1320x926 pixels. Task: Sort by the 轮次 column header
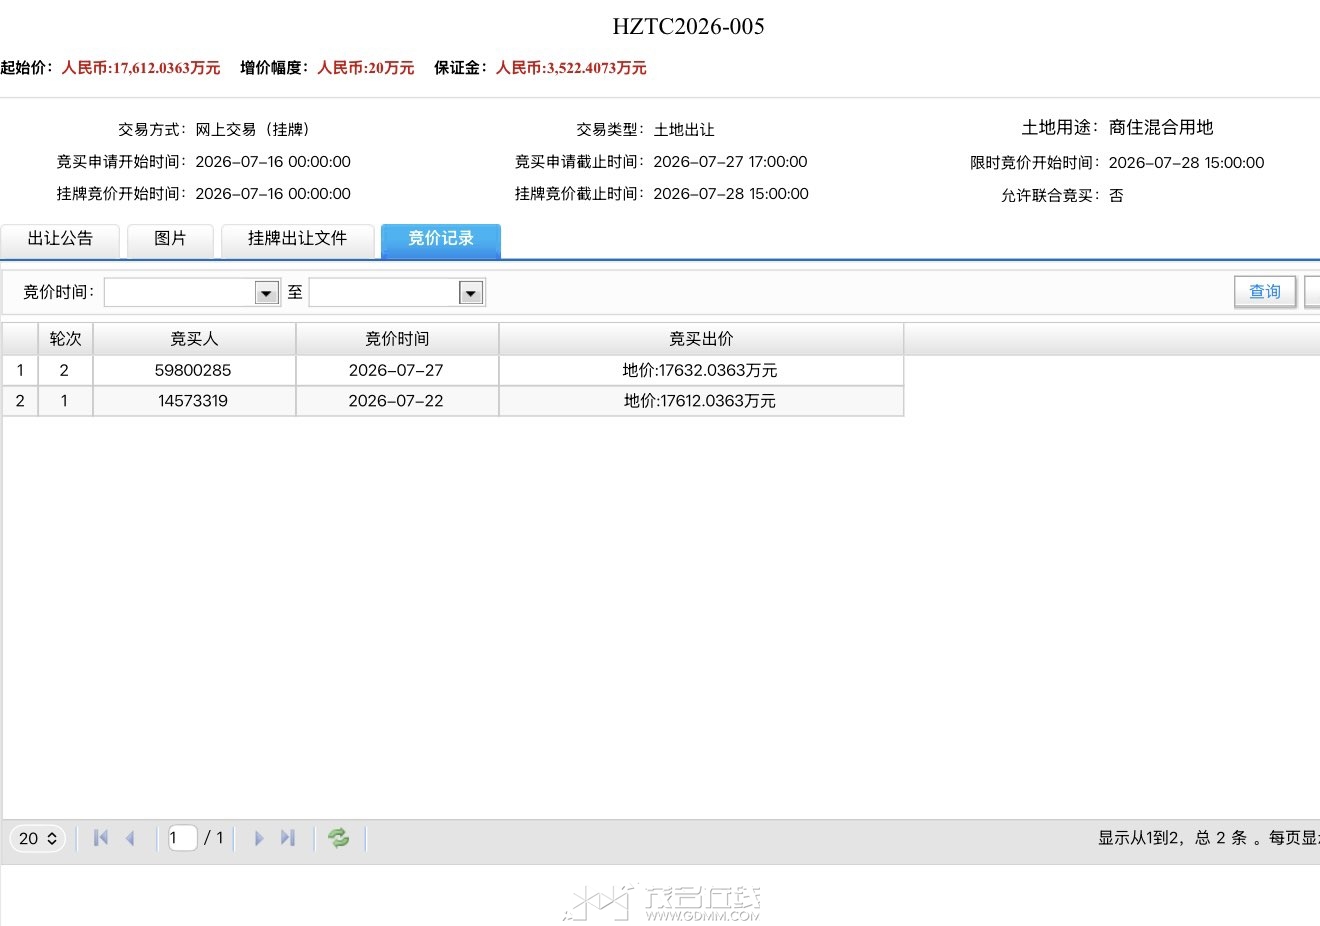[65, 339]
